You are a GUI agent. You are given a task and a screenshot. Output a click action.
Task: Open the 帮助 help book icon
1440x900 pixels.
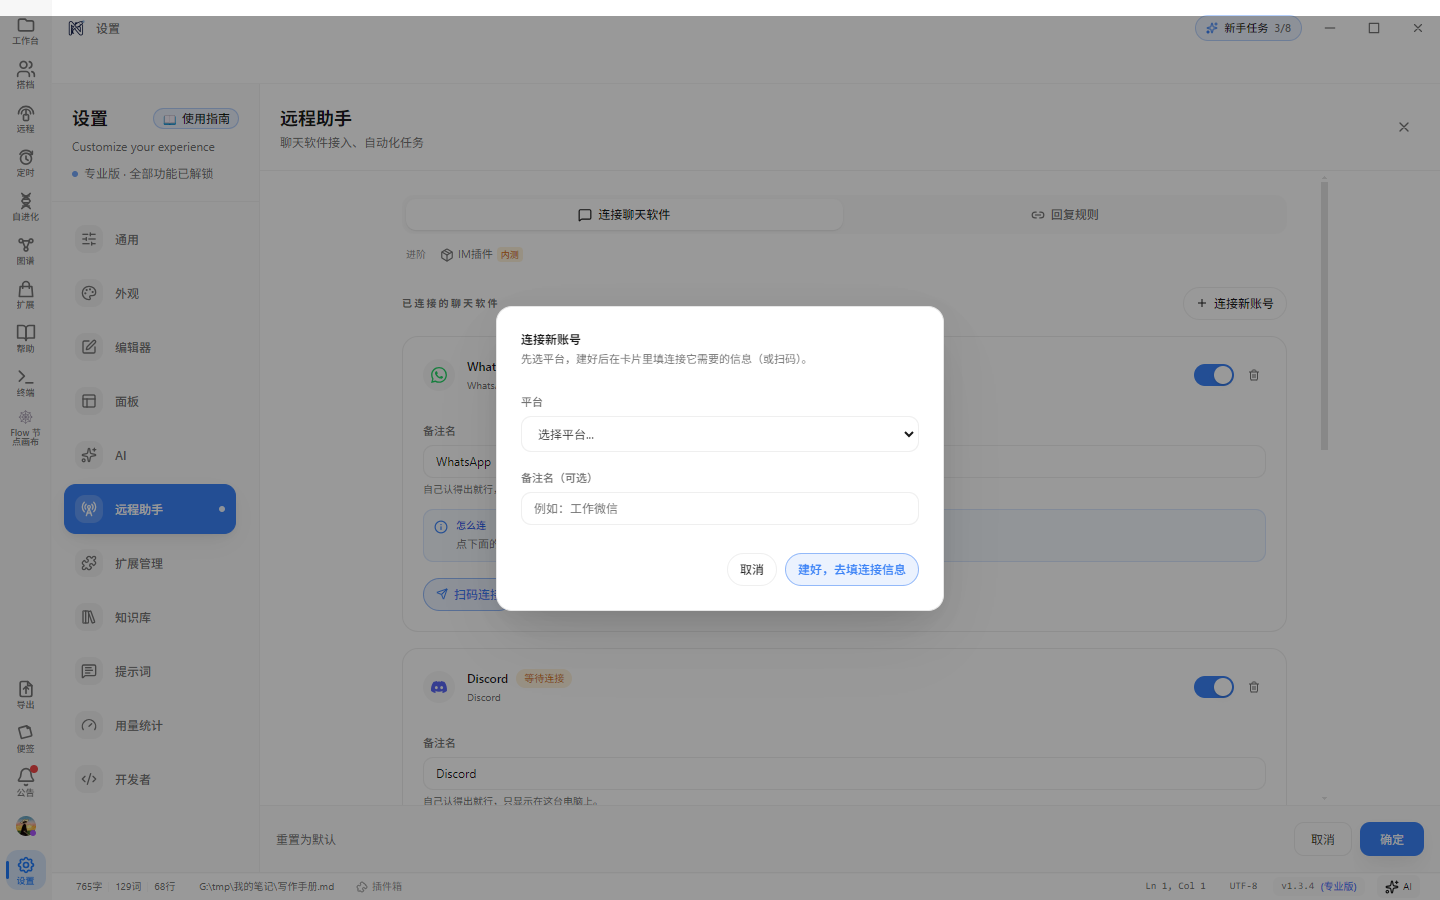click(x=26, y=339)
